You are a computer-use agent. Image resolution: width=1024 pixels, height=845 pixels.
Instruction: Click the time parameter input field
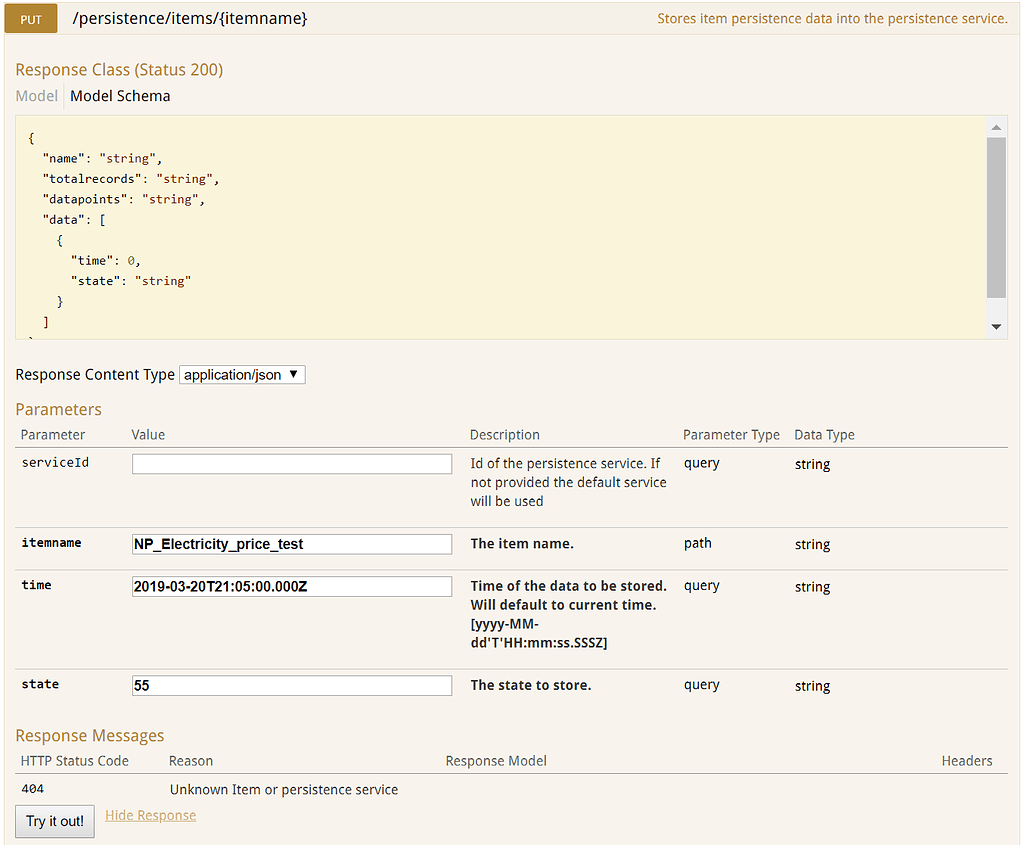[291, 586]
